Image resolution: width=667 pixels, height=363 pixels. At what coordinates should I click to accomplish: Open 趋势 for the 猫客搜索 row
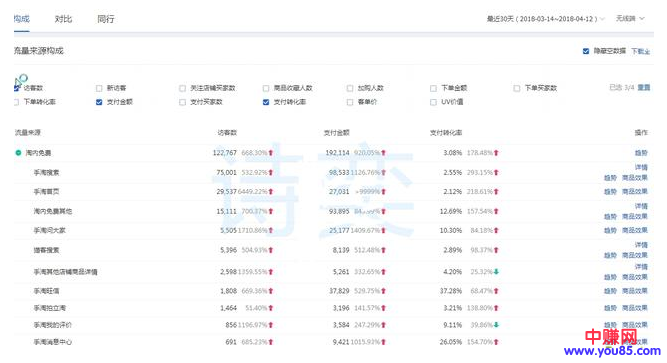(x=610, y=255)
